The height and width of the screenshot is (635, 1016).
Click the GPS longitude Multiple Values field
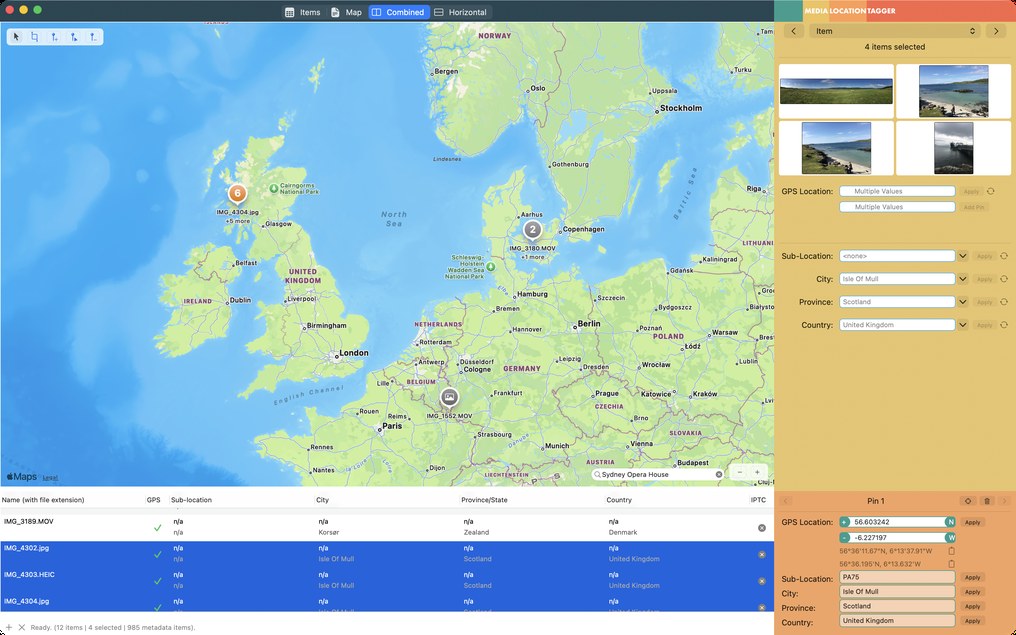(x=897, y=207)
